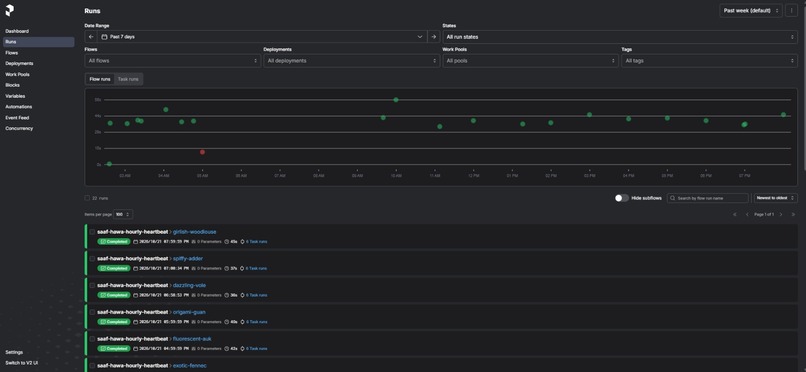This screenshot has height=372, width=806.
Task: Click the Completed badge for spiffy-adder
Action: (114, 268)
